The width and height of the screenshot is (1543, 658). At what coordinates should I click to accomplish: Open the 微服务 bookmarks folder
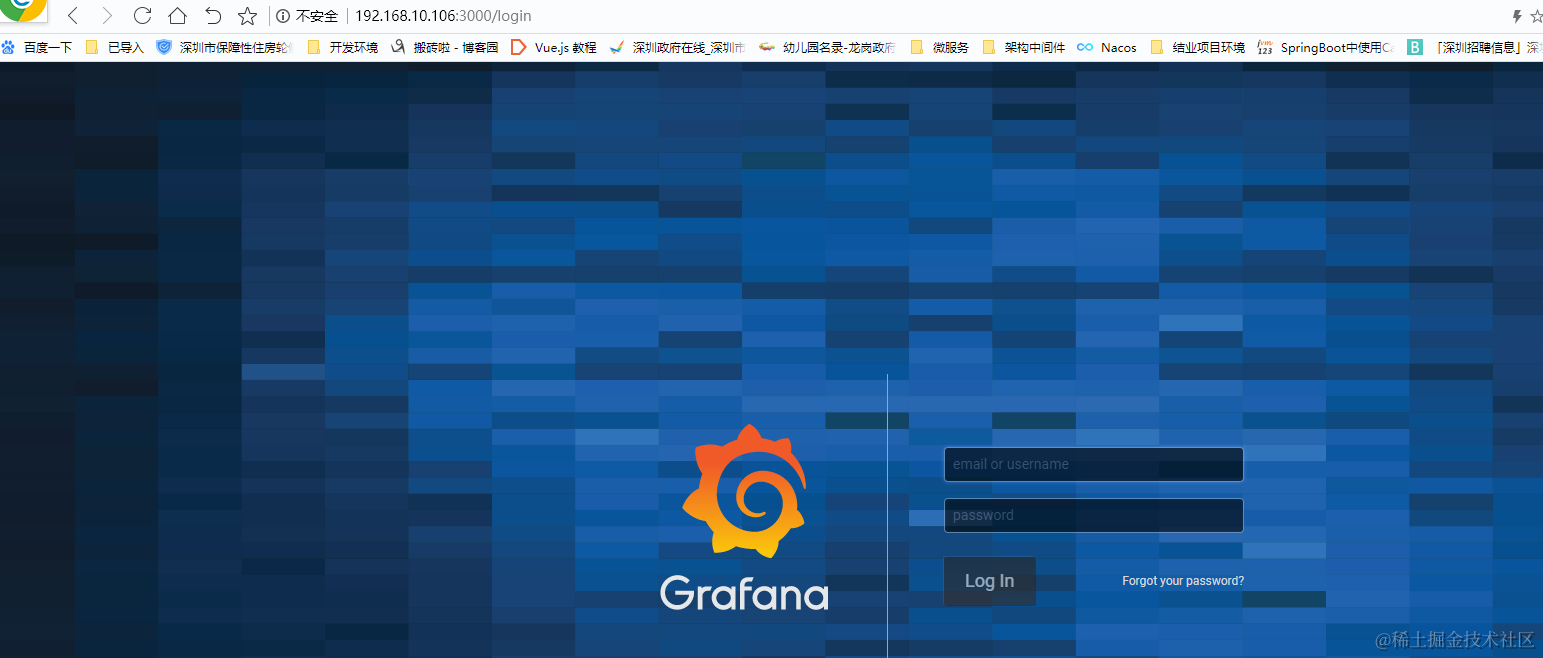(x=940, y=47)
